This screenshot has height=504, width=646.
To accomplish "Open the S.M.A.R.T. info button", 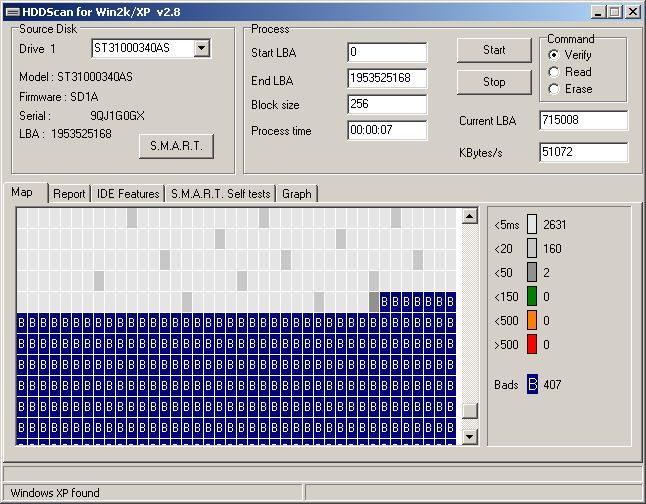I will coord(176,146).
